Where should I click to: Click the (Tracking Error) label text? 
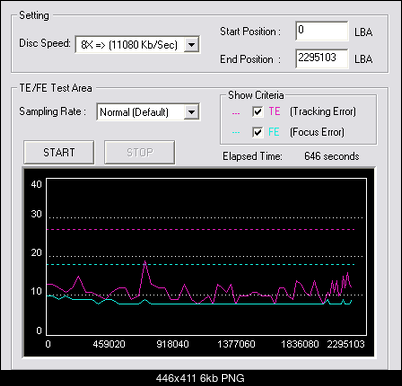323,111
